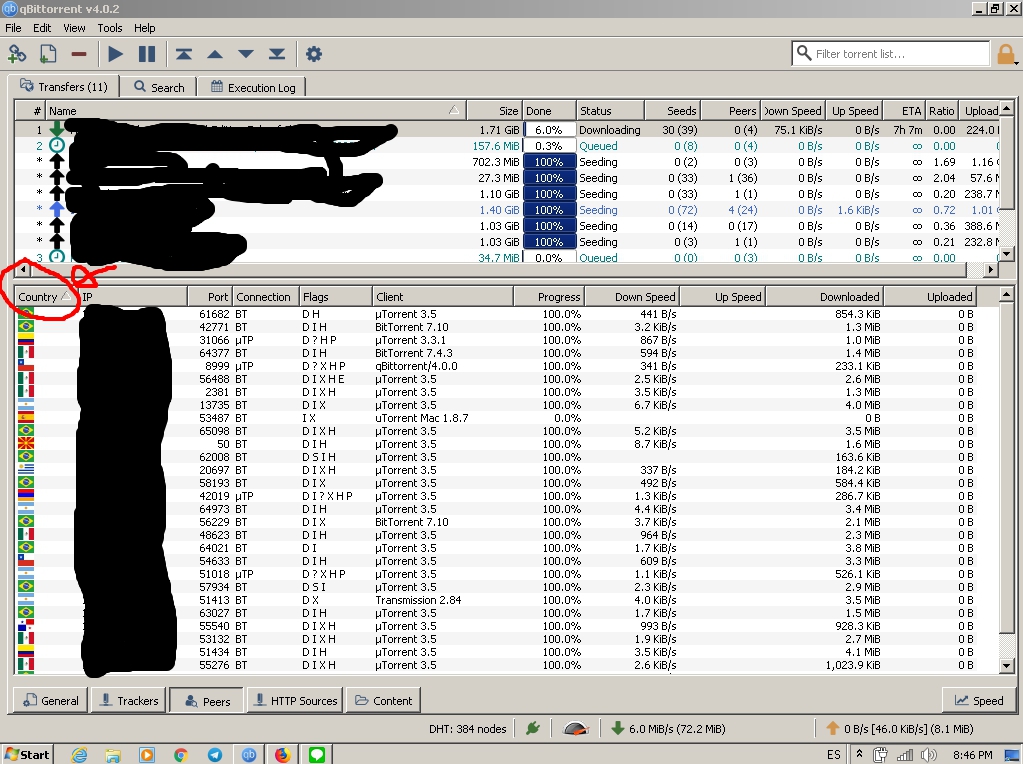Click 6.0% progress bar of downloading torrent
Viewport: 1023px width, 764px height.
(549, 130)
